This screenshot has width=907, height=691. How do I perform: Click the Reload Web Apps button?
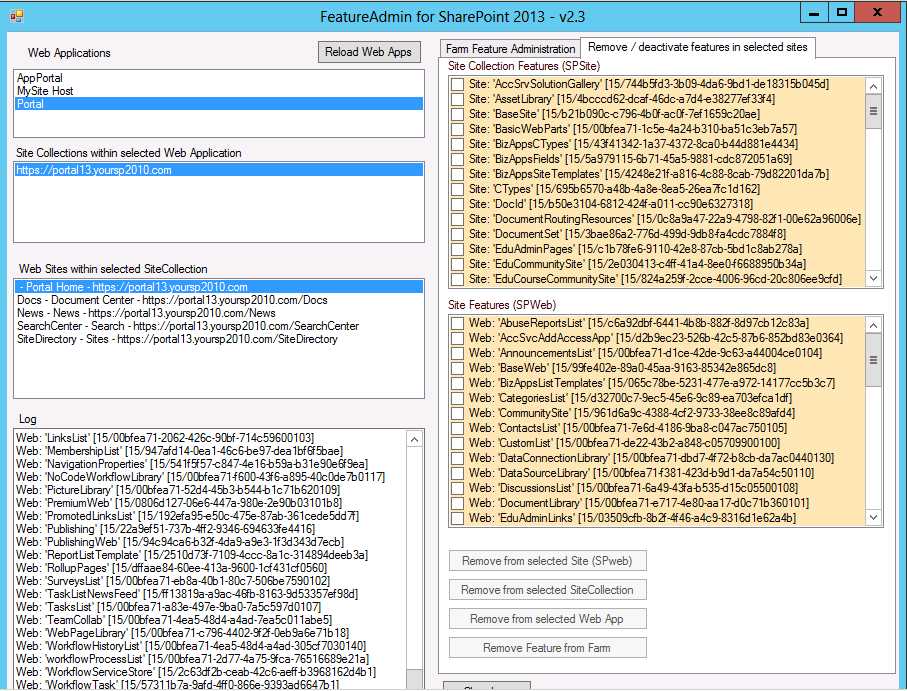(x=368, y=52)
